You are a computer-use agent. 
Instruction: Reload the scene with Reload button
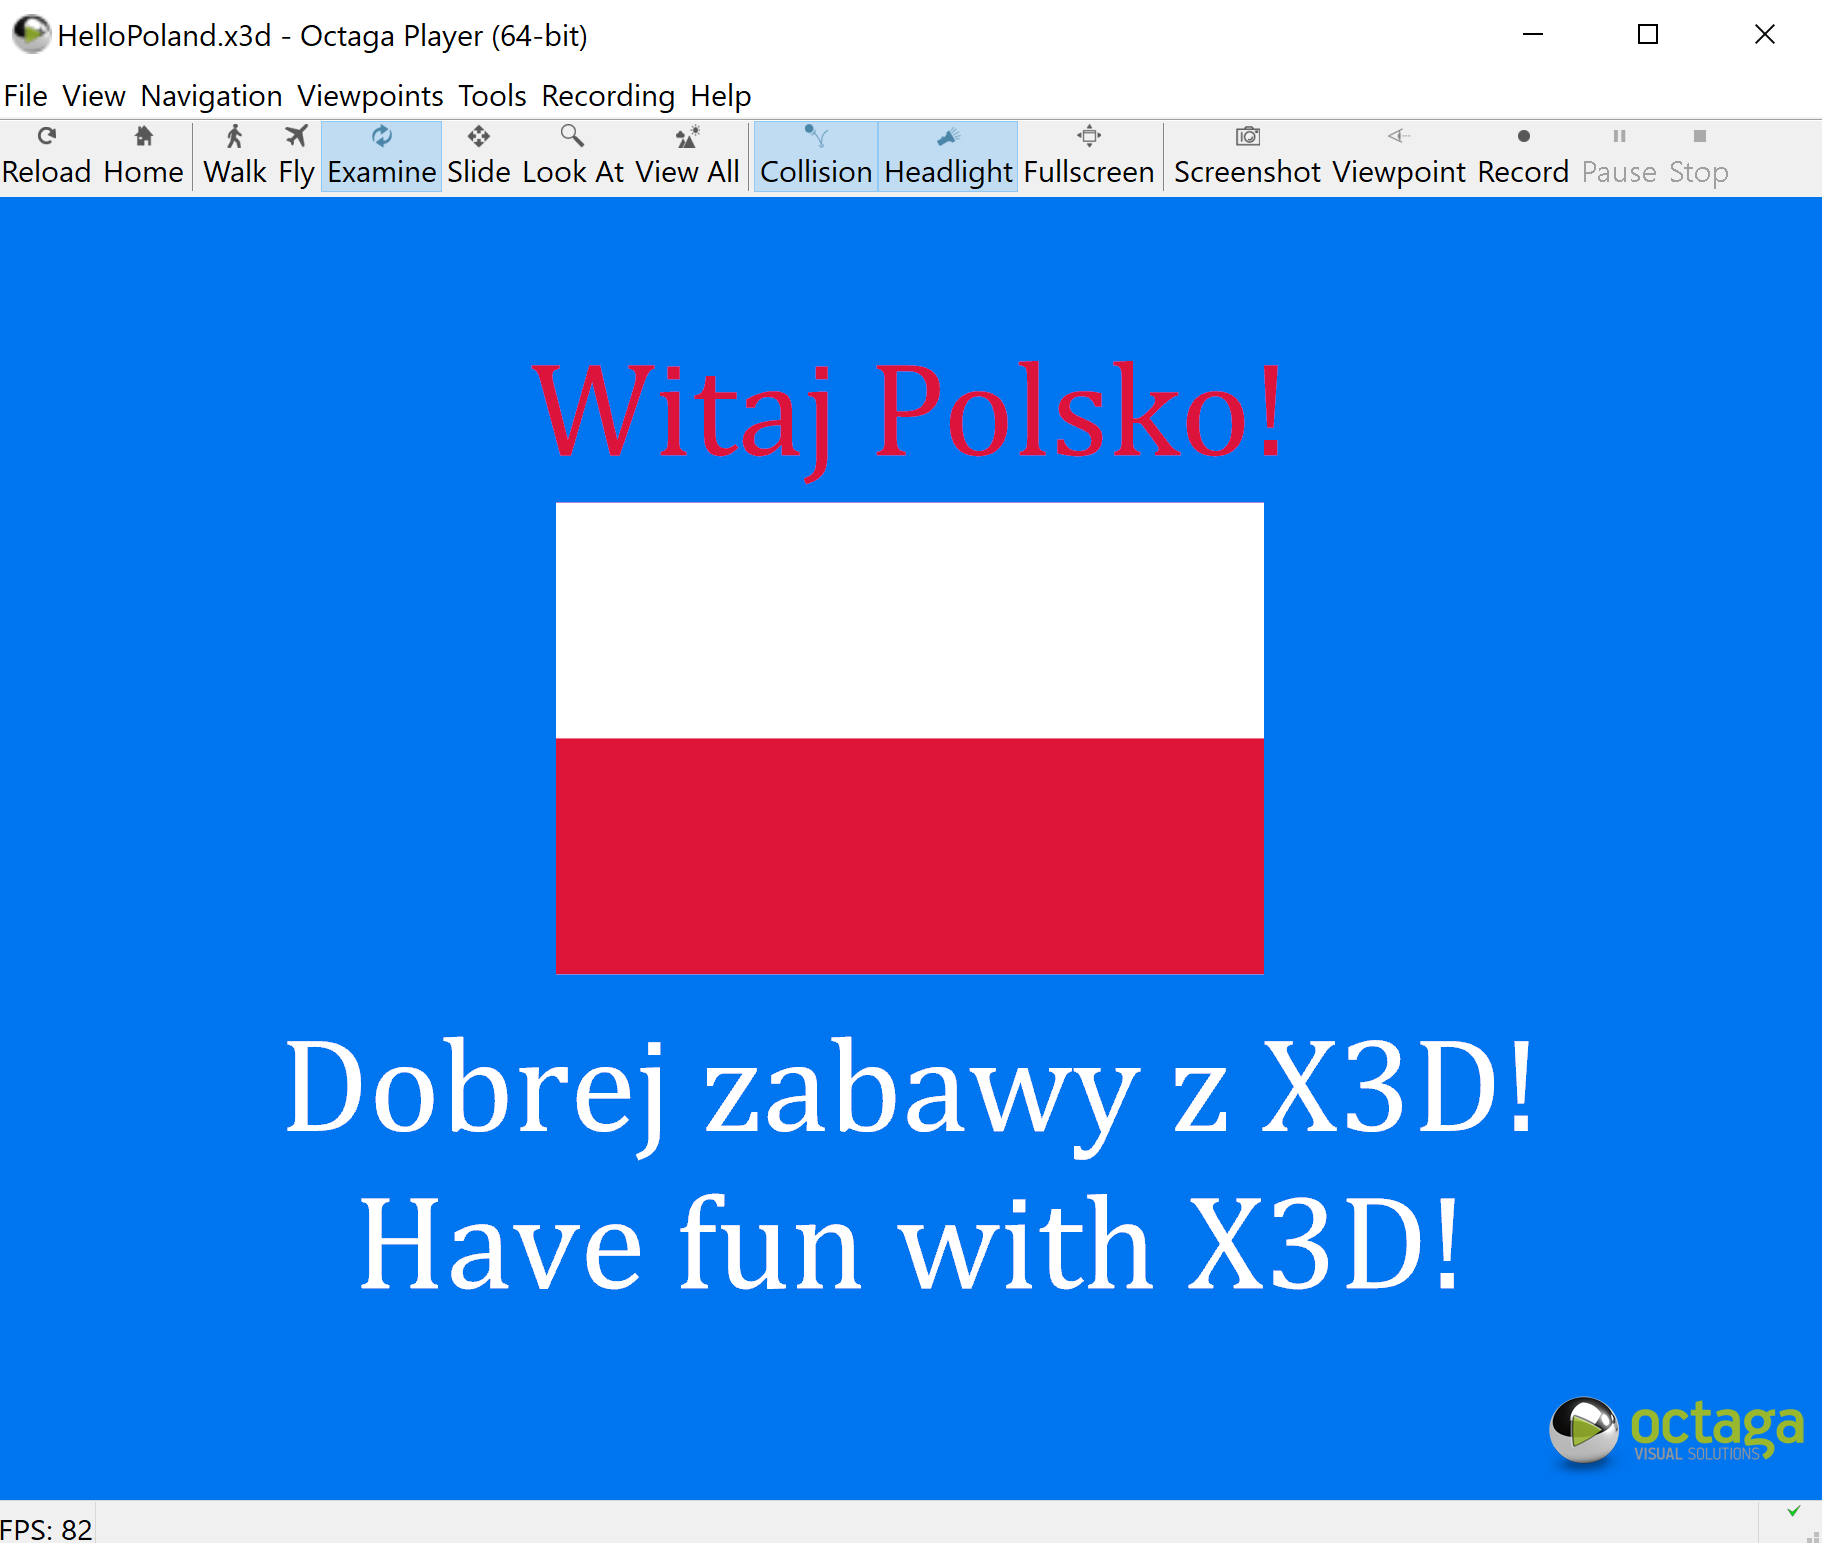pos(46,156)
